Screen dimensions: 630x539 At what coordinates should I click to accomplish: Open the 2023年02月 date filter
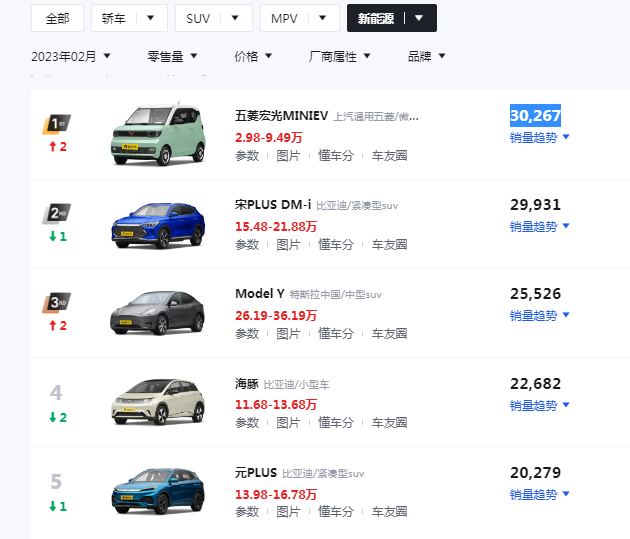pyautogui.click(x=71, y=56)
